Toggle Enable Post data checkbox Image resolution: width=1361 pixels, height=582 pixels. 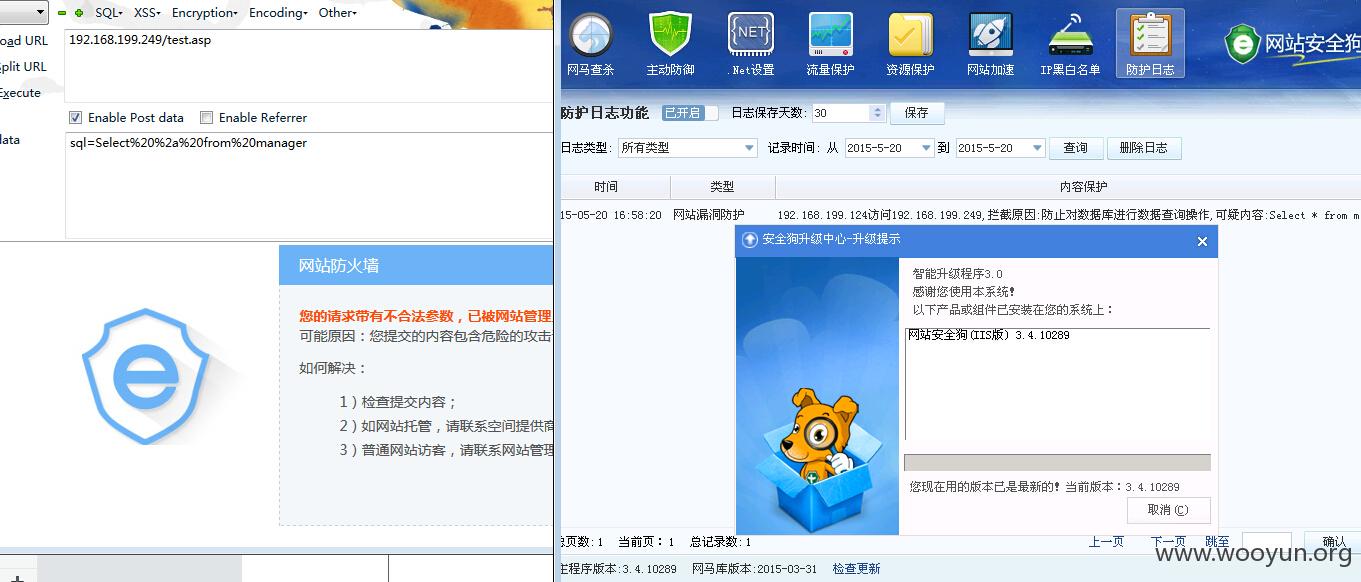point(75,117)
